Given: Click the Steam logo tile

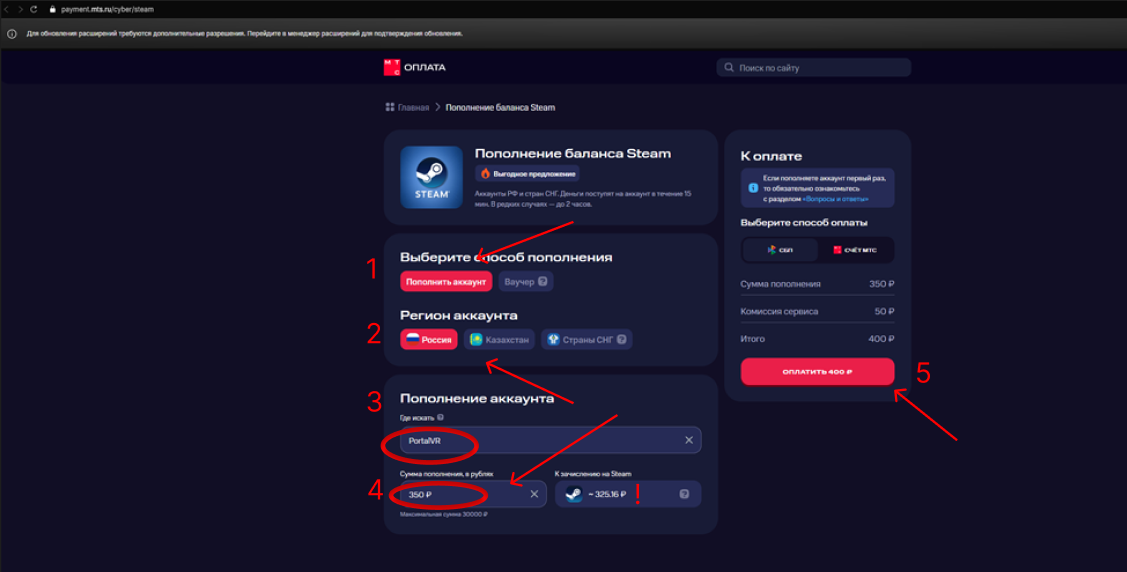Looking at the screenshot, I should (431, 177).
